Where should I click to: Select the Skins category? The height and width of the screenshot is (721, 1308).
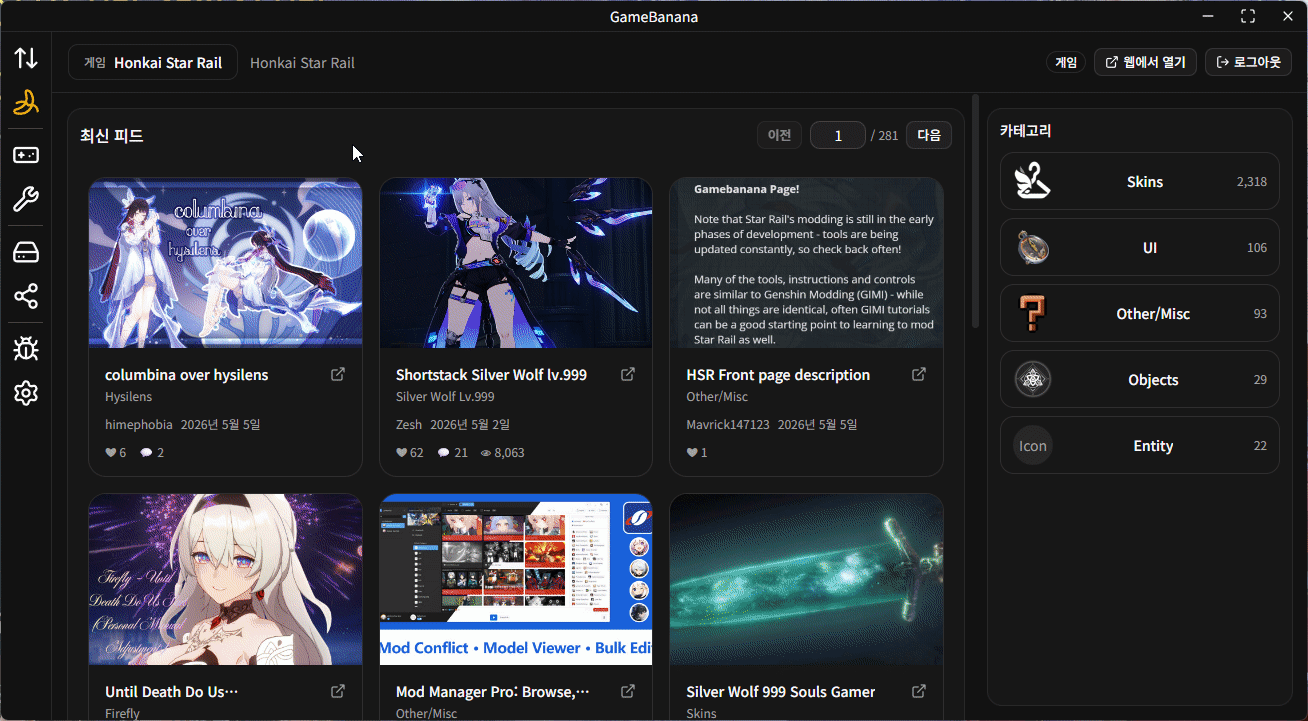tap(1140, 182)
